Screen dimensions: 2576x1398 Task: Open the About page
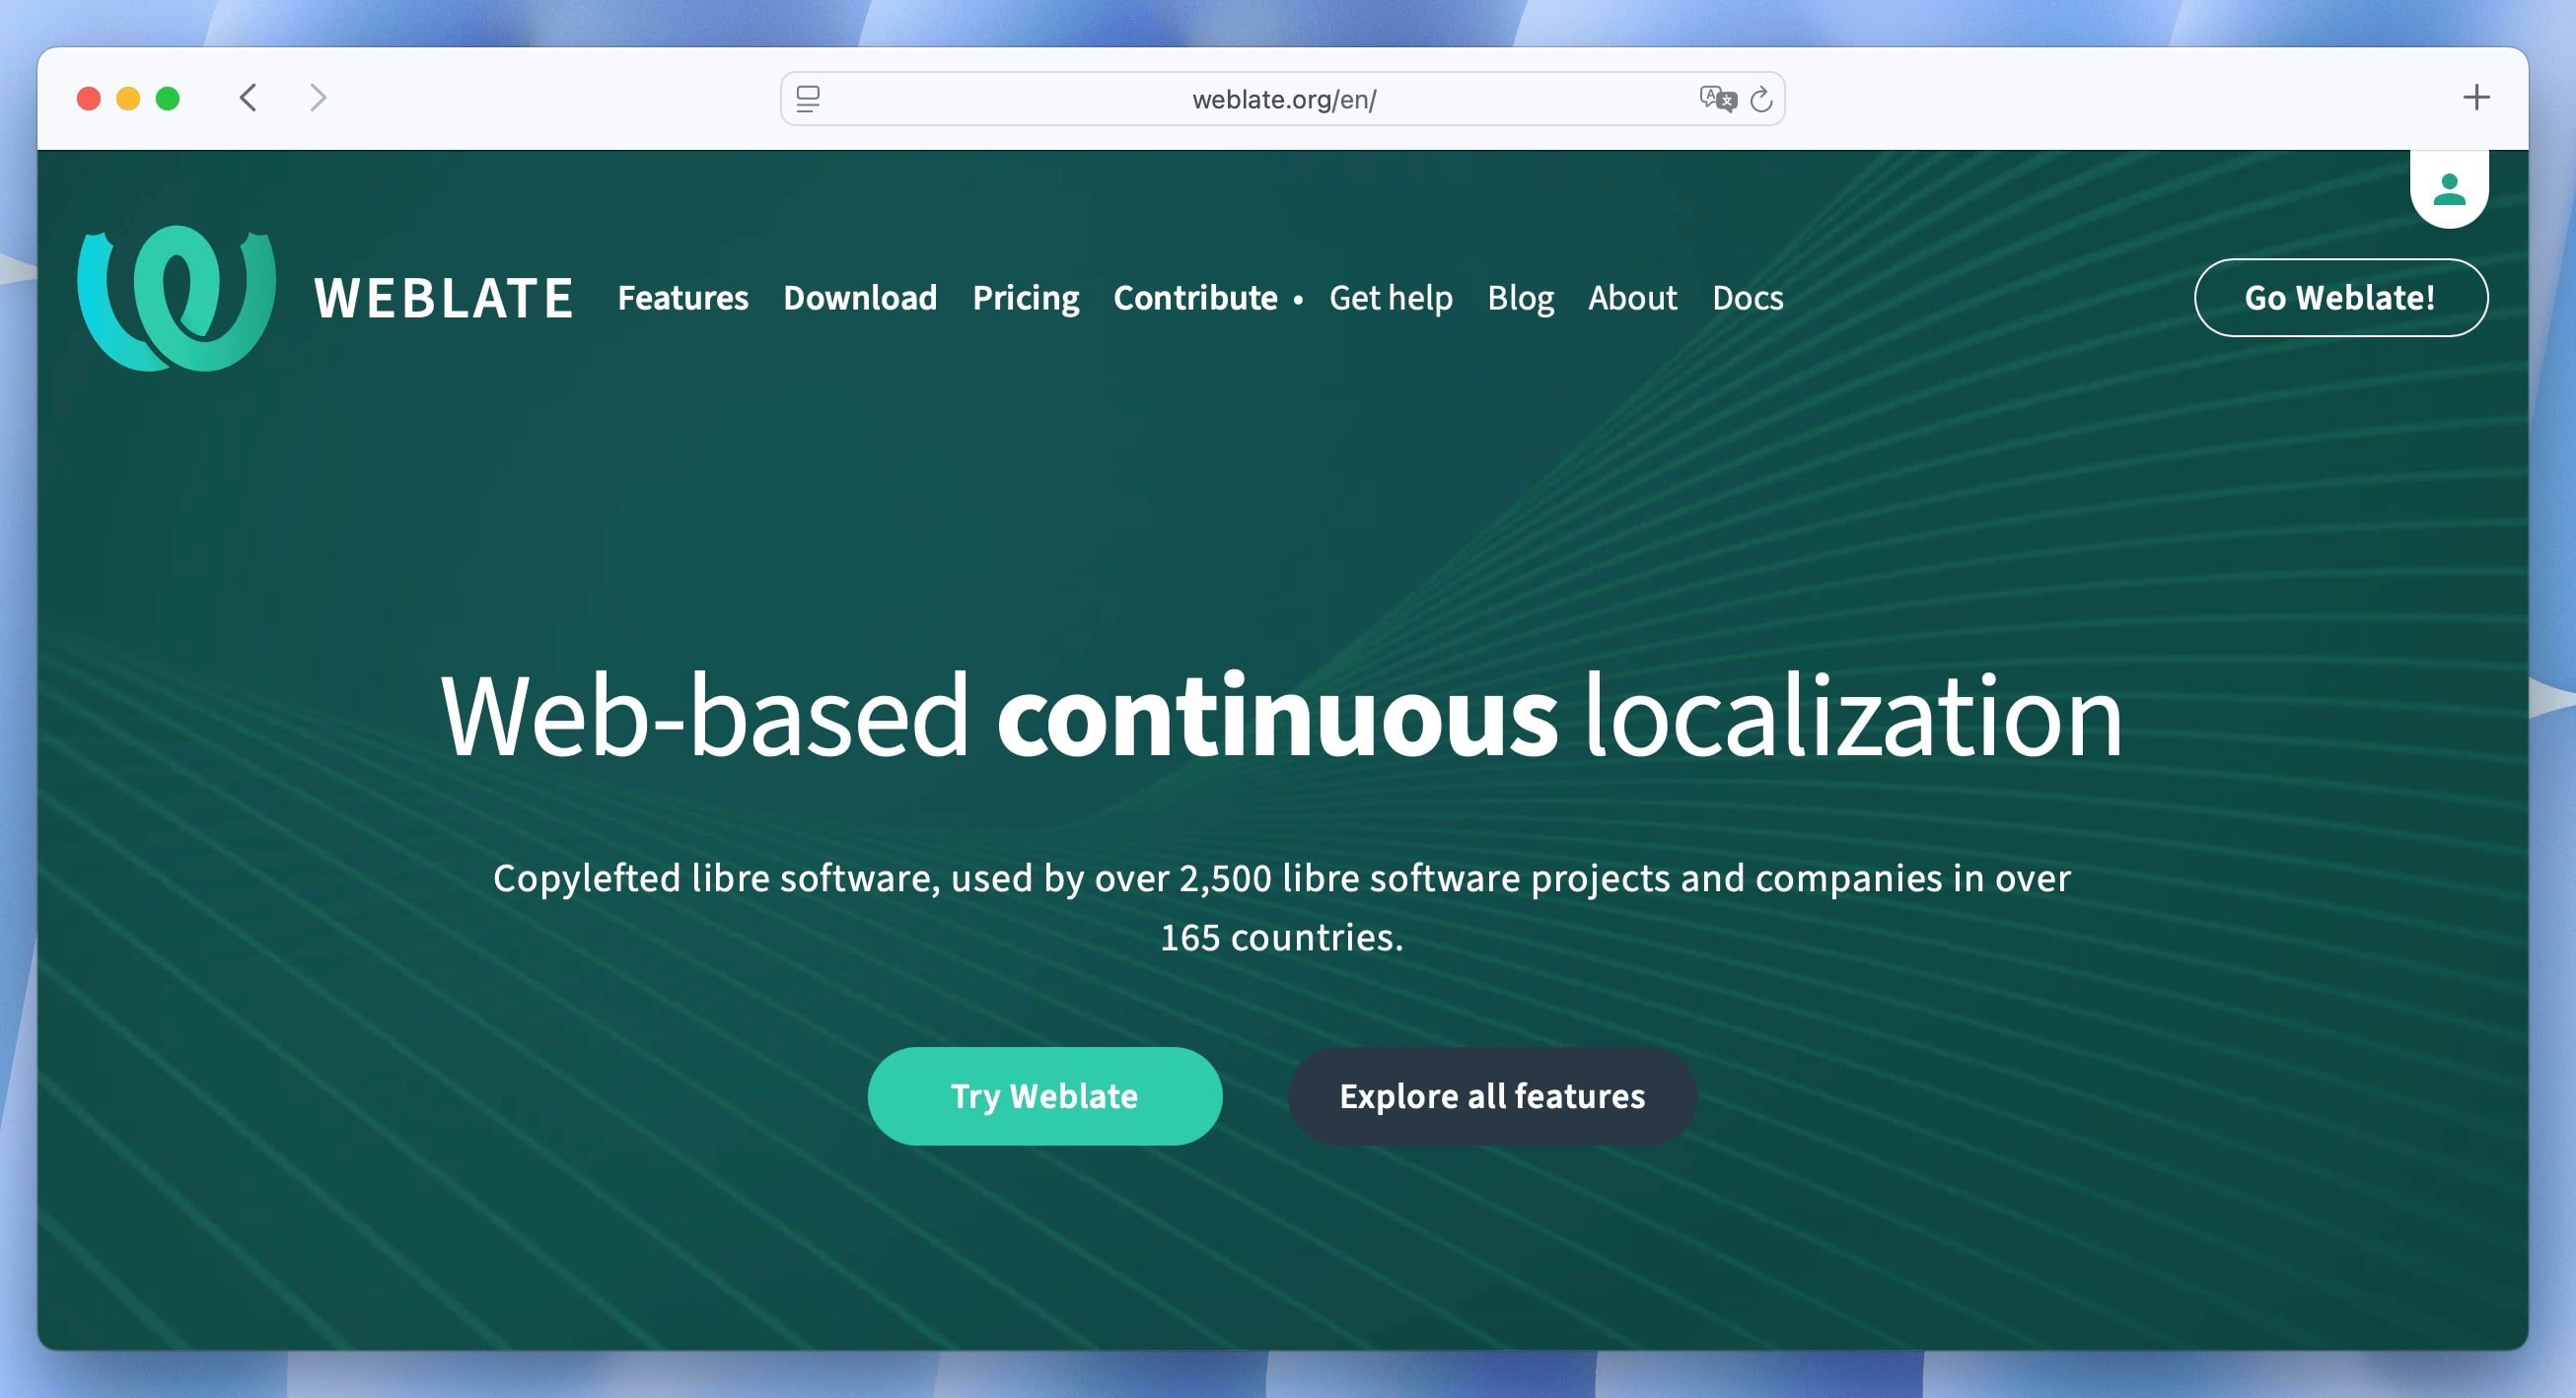[1632, 298]
